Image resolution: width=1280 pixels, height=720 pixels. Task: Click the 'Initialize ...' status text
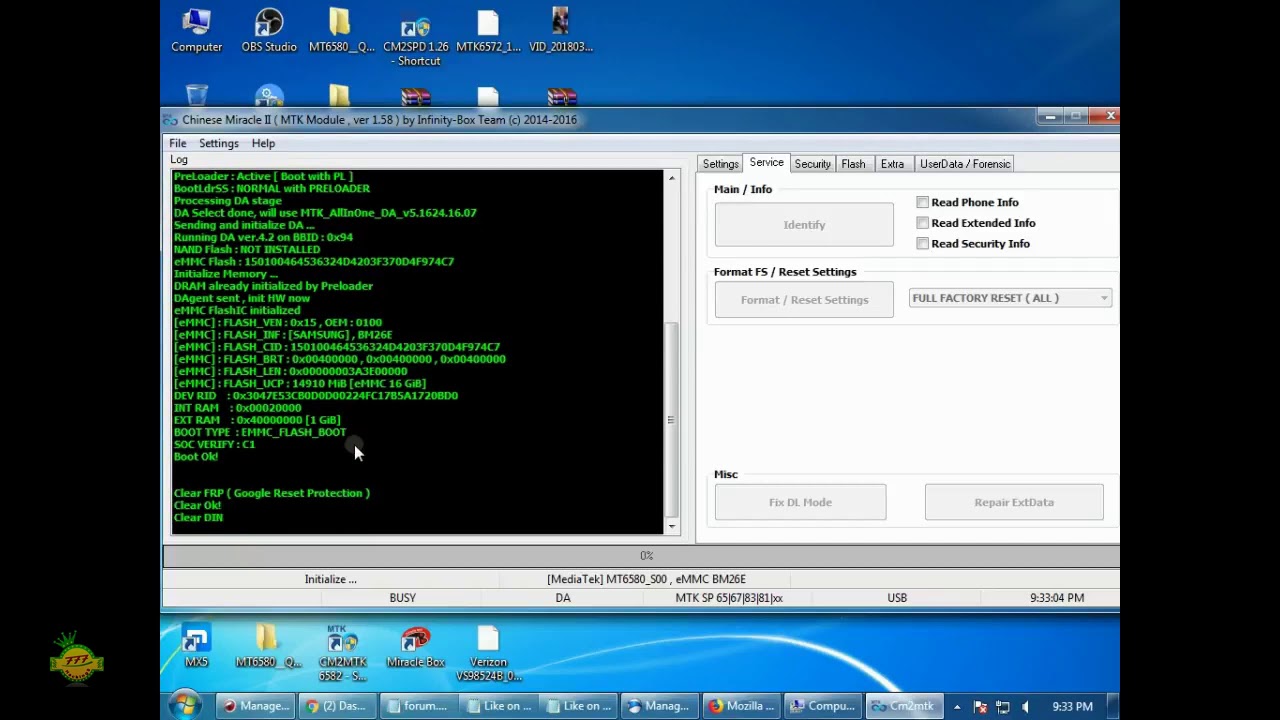330,579
